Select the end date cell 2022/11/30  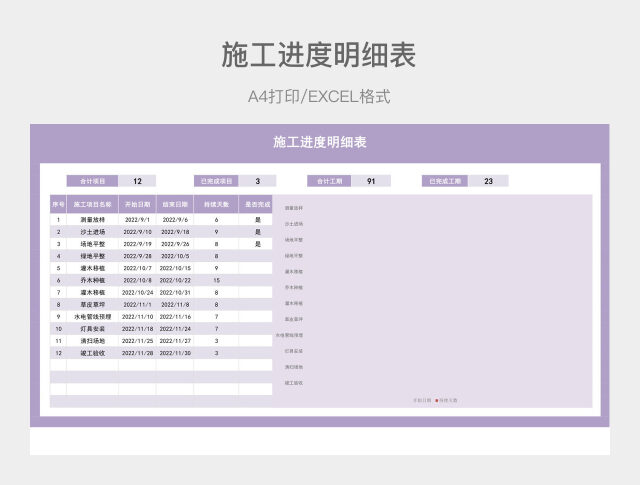(x=175, y=352)
